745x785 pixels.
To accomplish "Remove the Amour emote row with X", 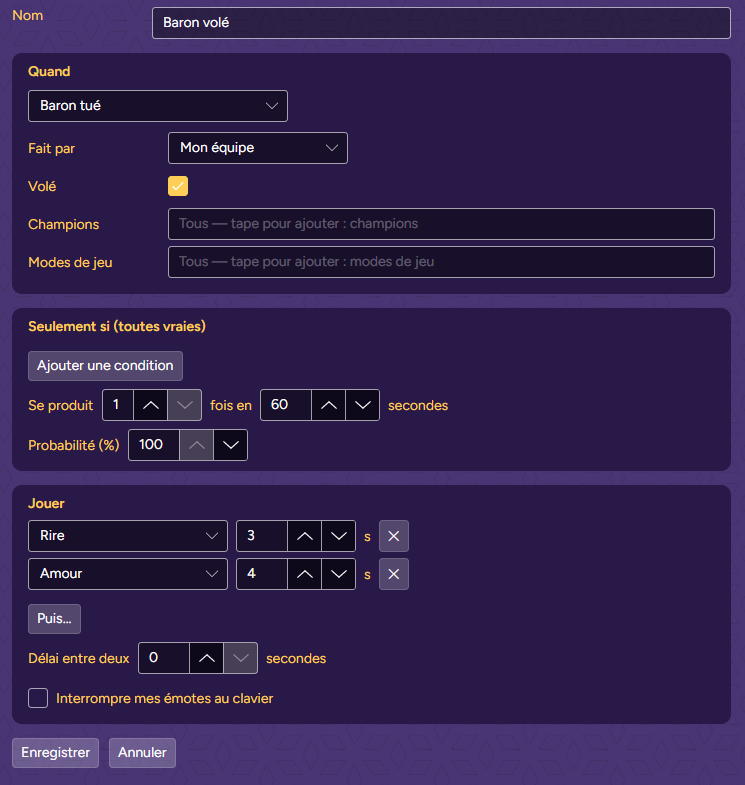I will click(394, 574).
